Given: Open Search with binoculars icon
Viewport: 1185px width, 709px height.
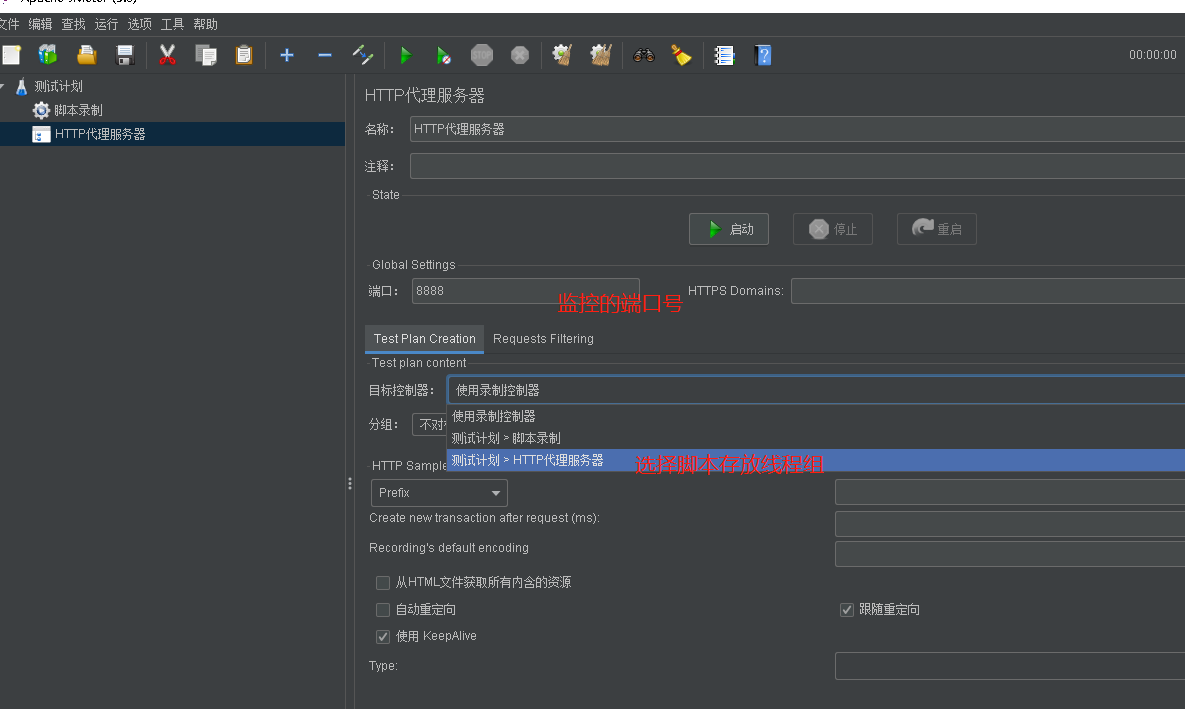Looking at the screenshot, I should coord(643,55).
